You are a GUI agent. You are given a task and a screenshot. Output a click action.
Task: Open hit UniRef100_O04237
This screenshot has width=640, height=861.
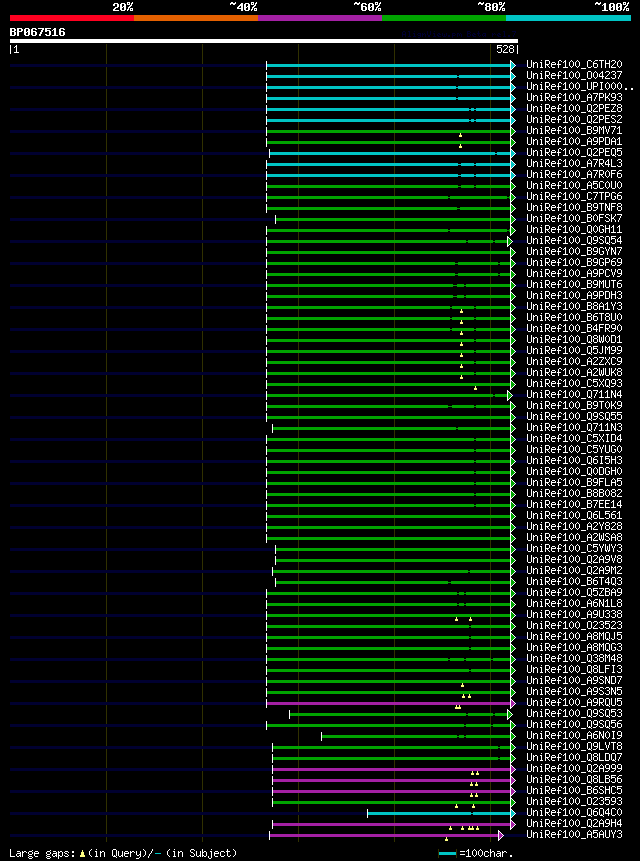click(x=574, y=76)
